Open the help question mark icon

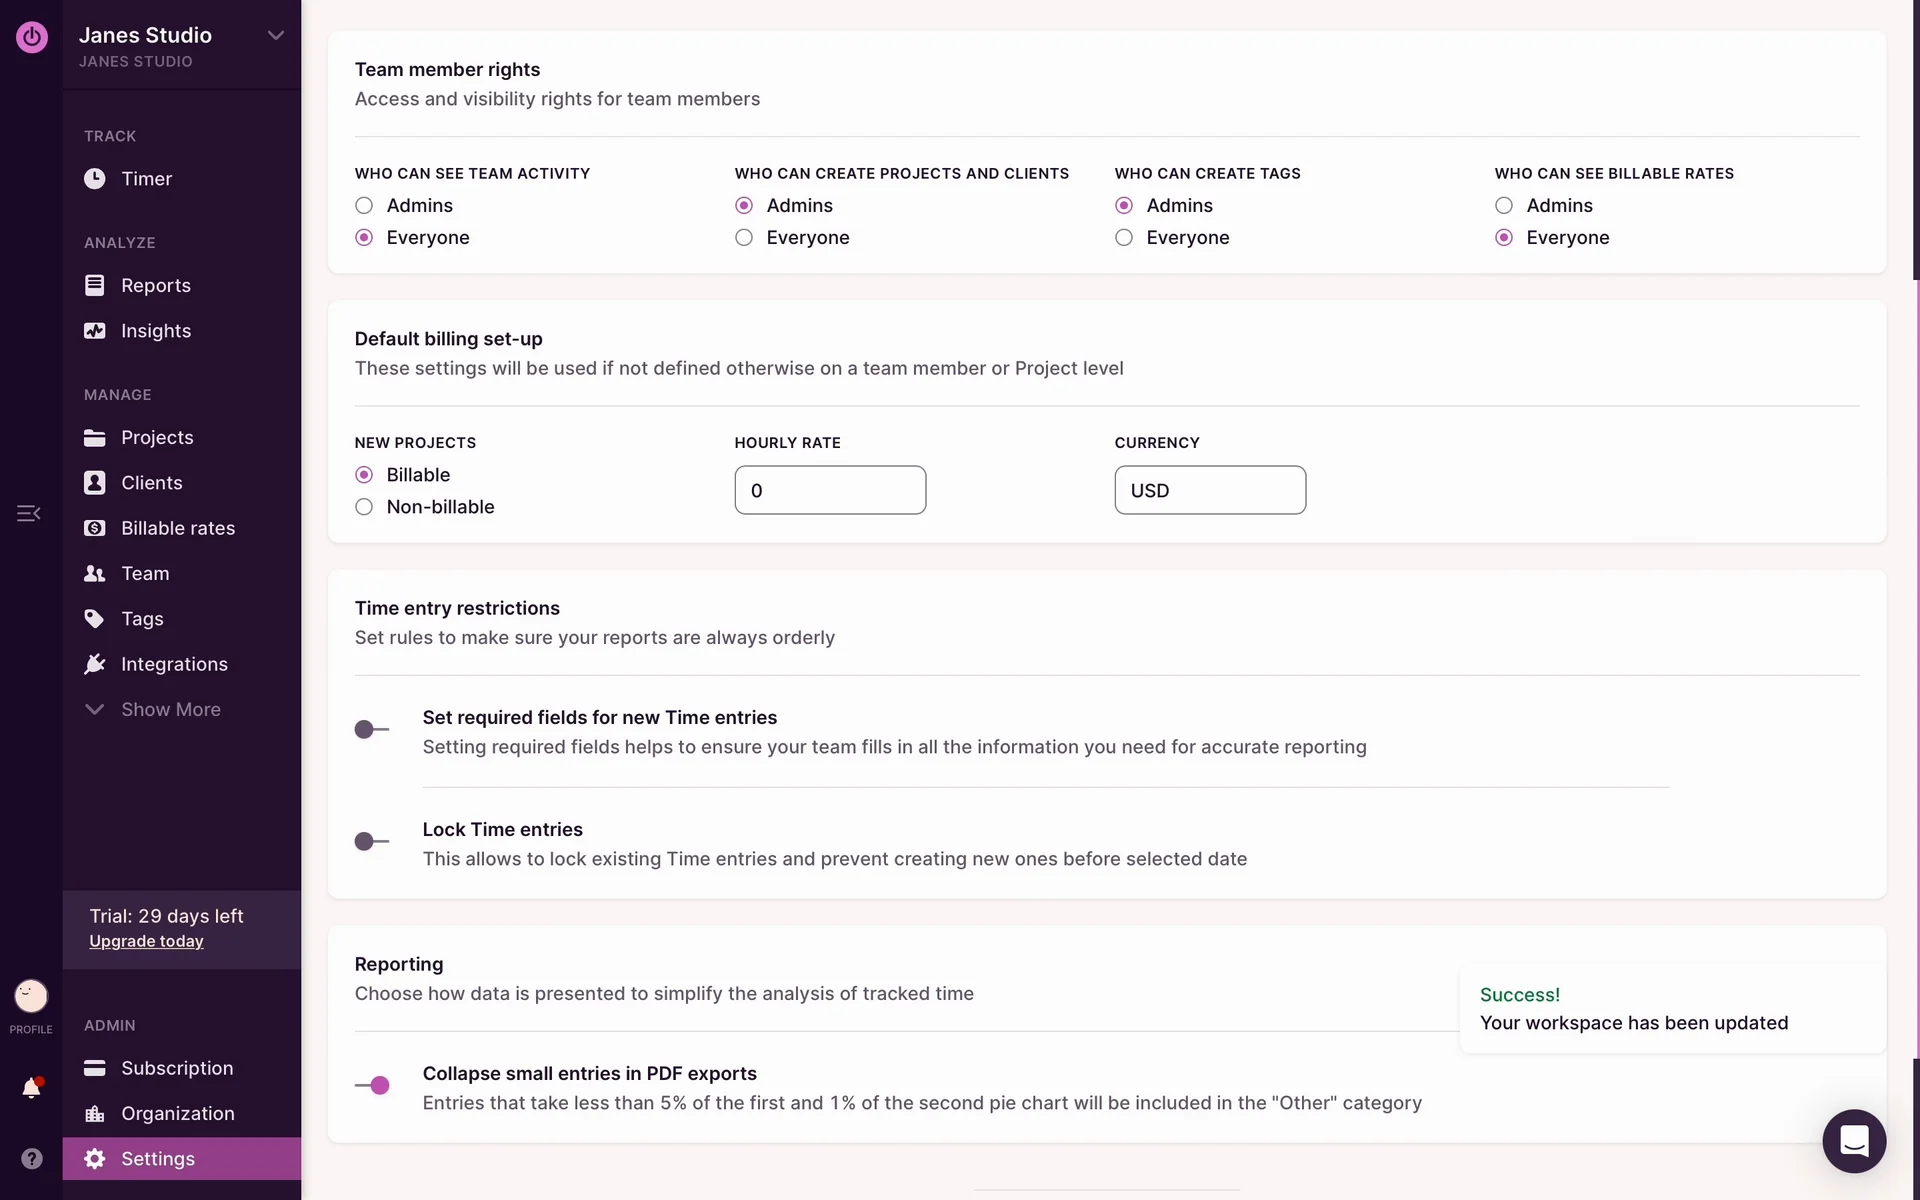(x=31, y=1158)
